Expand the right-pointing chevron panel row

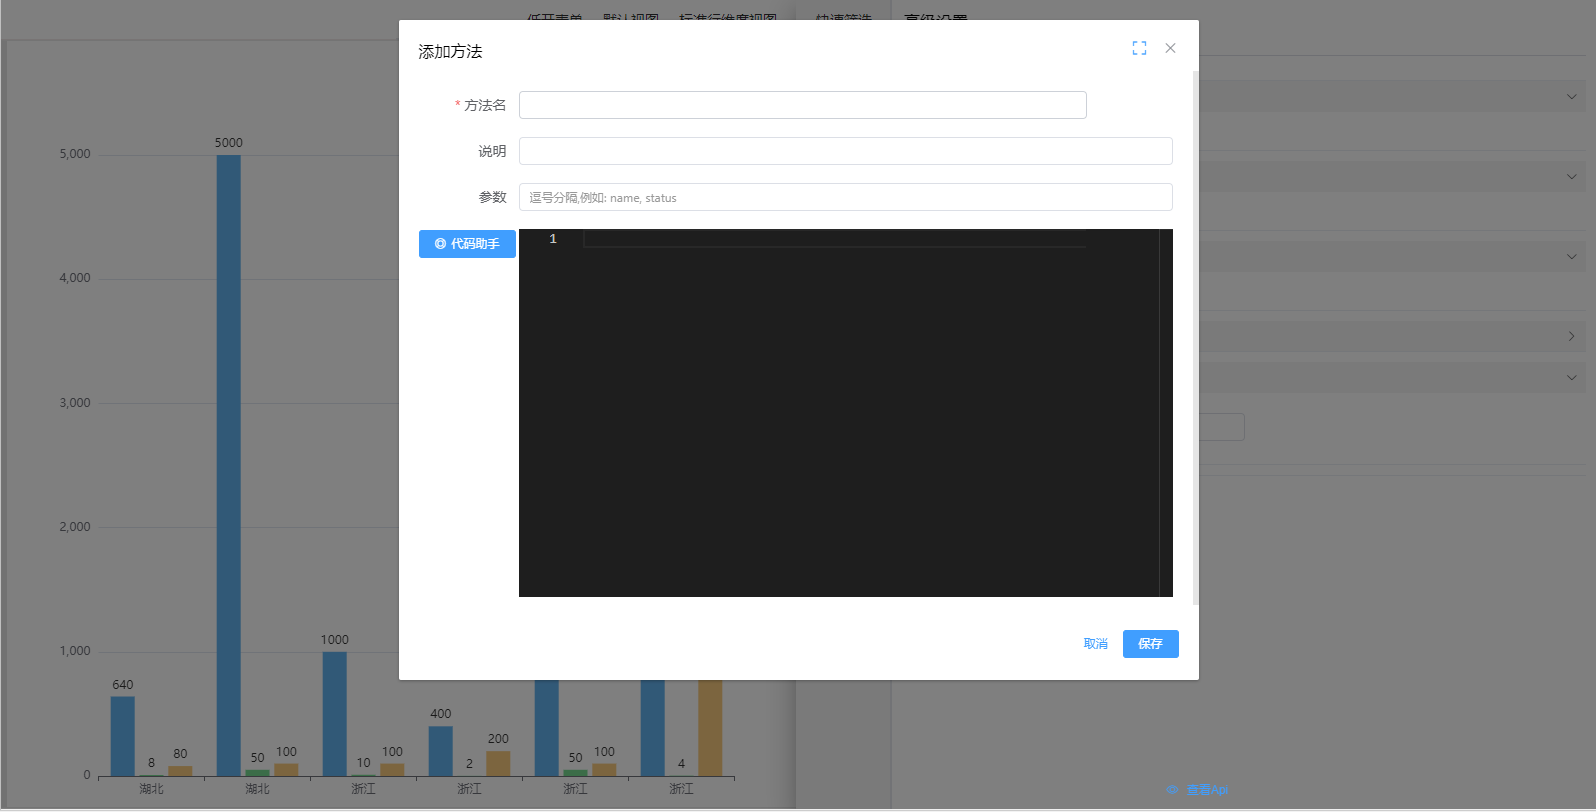1571,337
